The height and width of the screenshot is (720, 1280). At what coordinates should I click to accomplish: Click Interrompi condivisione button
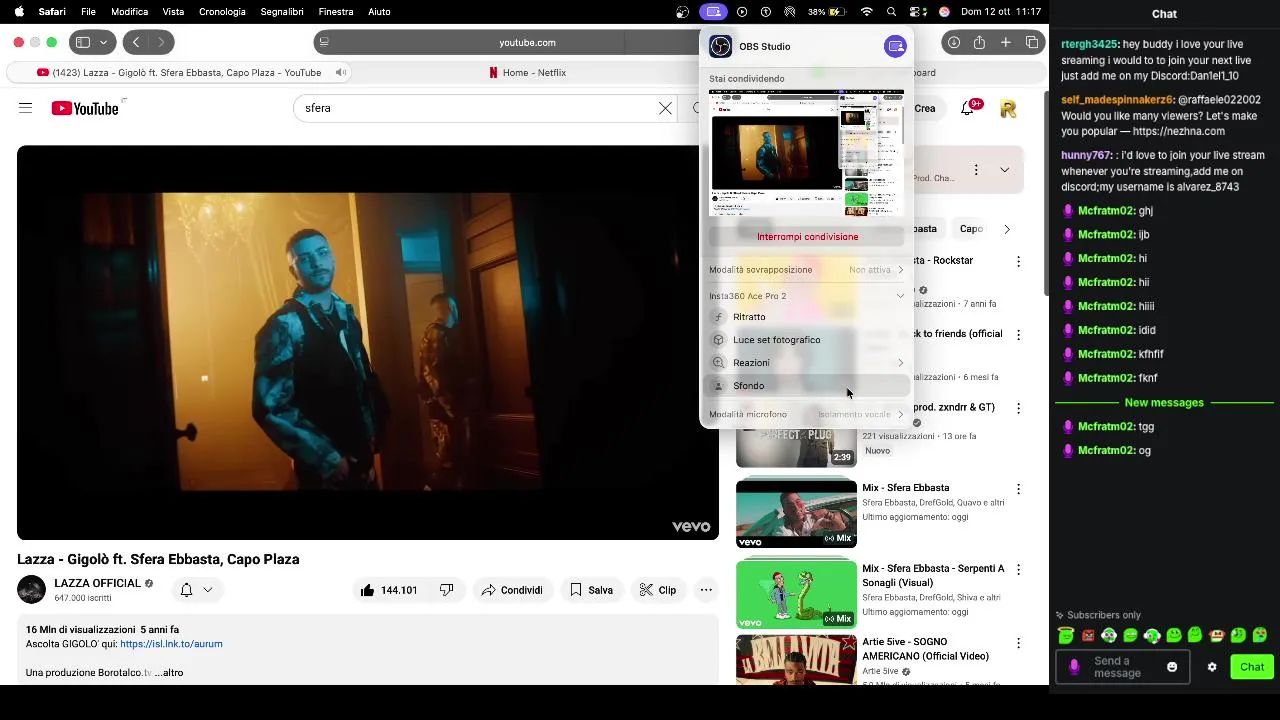807,237
